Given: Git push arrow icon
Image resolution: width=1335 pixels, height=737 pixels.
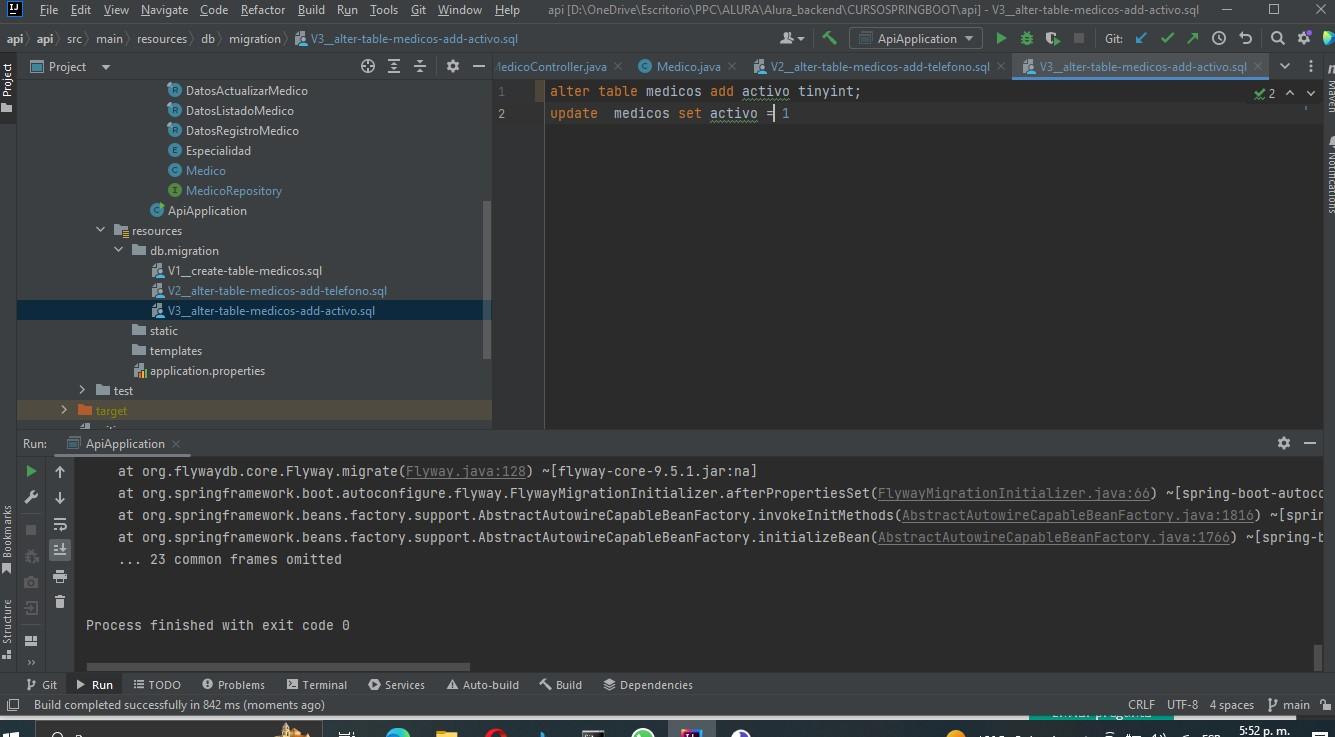Looking at the screenshot, I should (1192, 38).
